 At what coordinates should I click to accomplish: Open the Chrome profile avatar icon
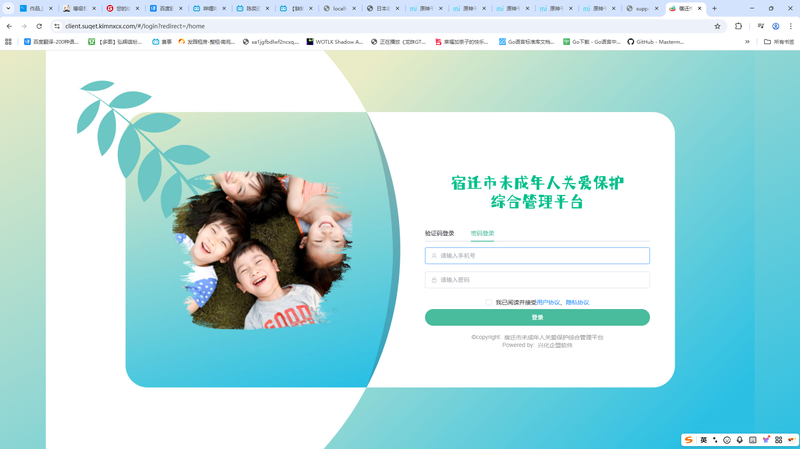pyautogui.click(x=776, y=26)
